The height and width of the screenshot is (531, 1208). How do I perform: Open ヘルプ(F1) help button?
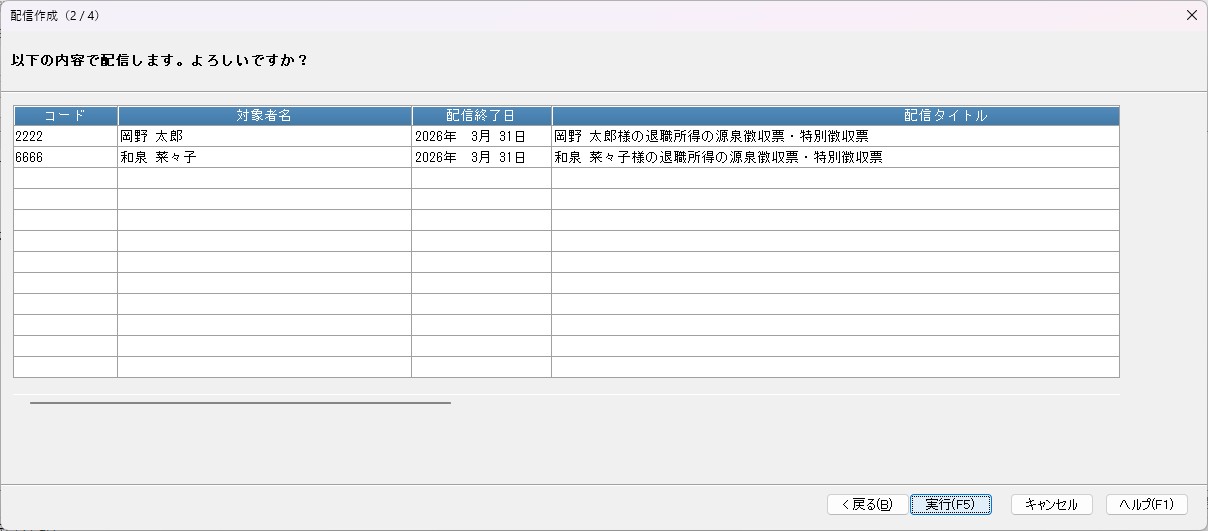point(1146,504)
